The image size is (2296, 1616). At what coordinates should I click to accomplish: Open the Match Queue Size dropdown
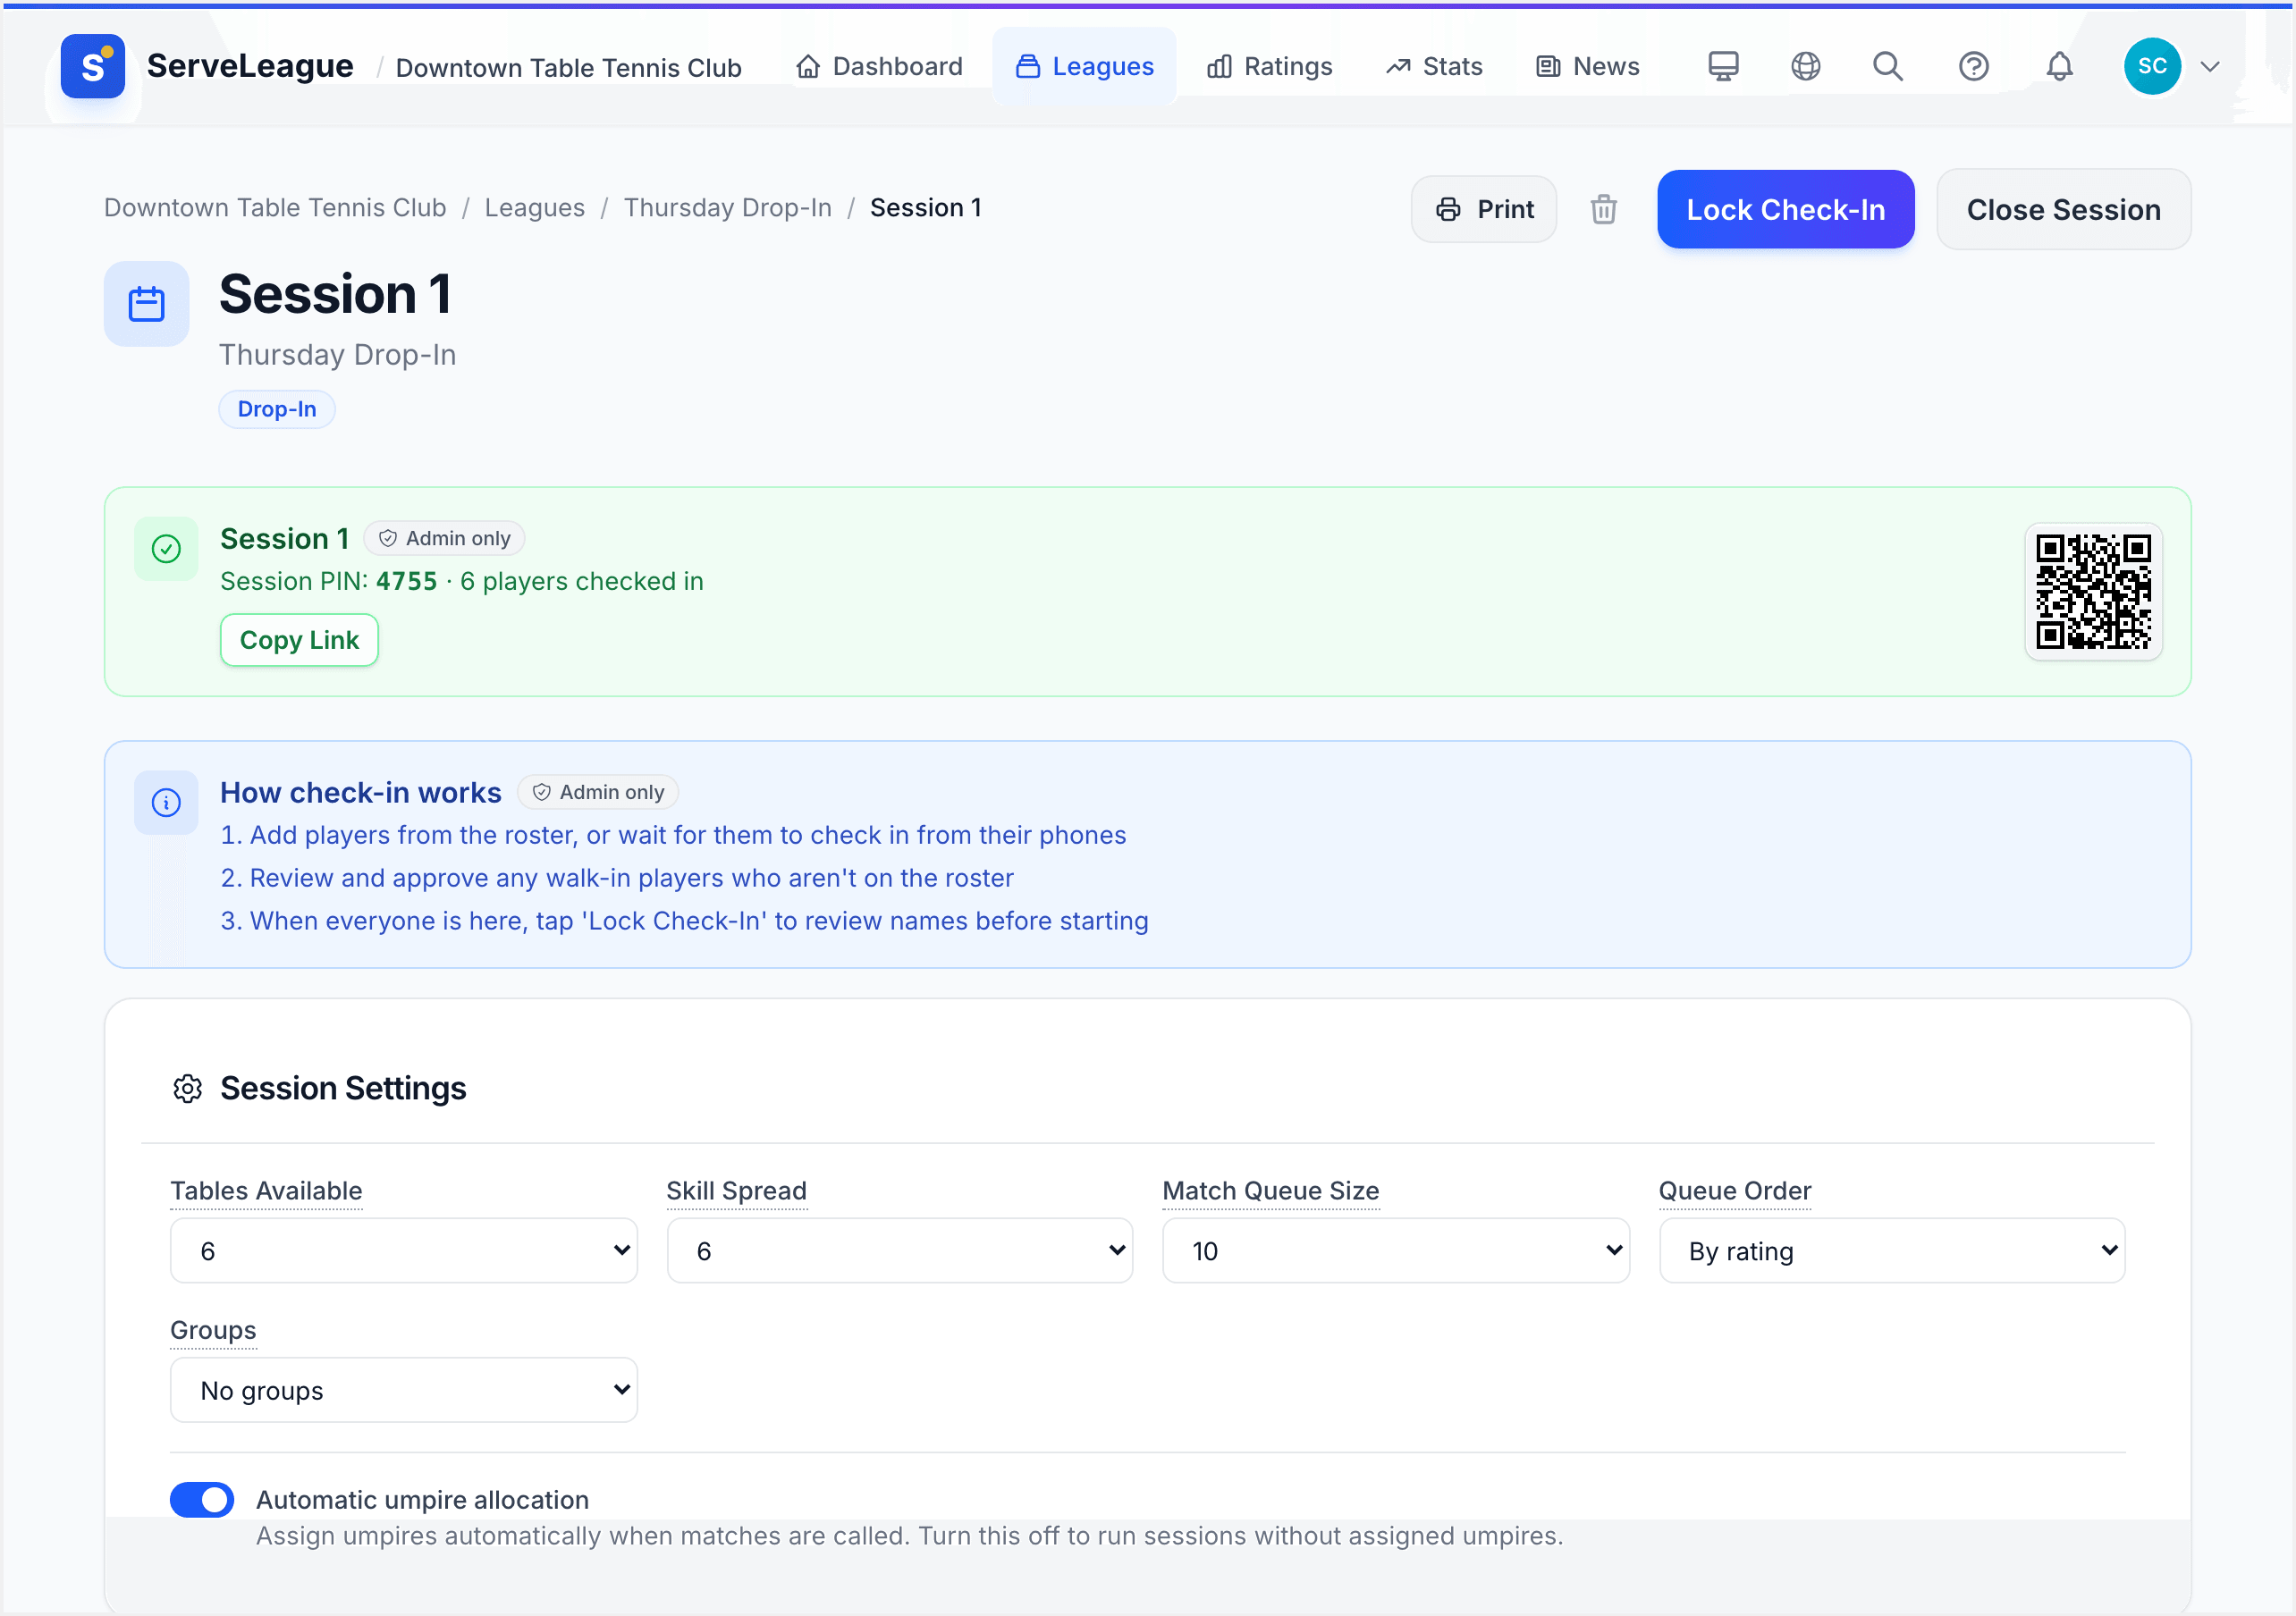pyautogui.click(x=1396, y=1251)
